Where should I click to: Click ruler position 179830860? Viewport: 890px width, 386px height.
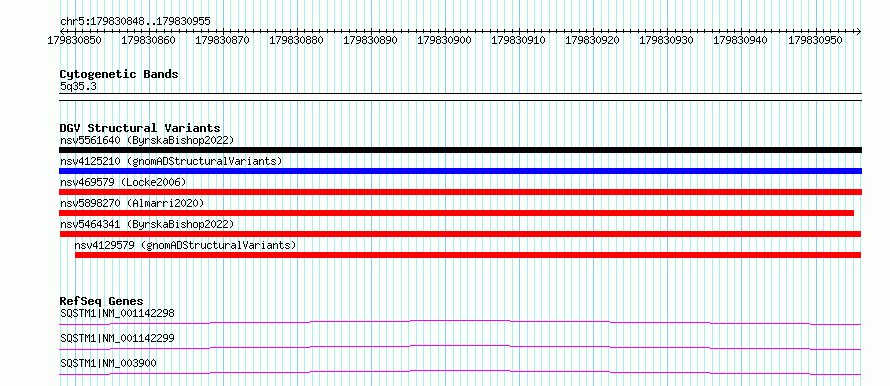coord(149,40)
